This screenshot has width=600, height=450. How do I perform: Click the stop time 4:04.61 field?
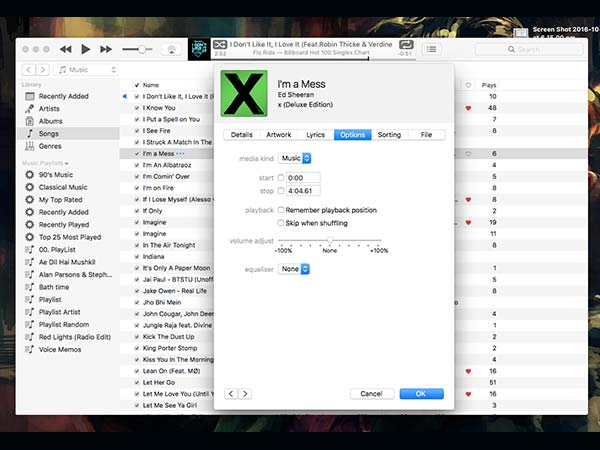pyautogui.click(x=303, y=191)
